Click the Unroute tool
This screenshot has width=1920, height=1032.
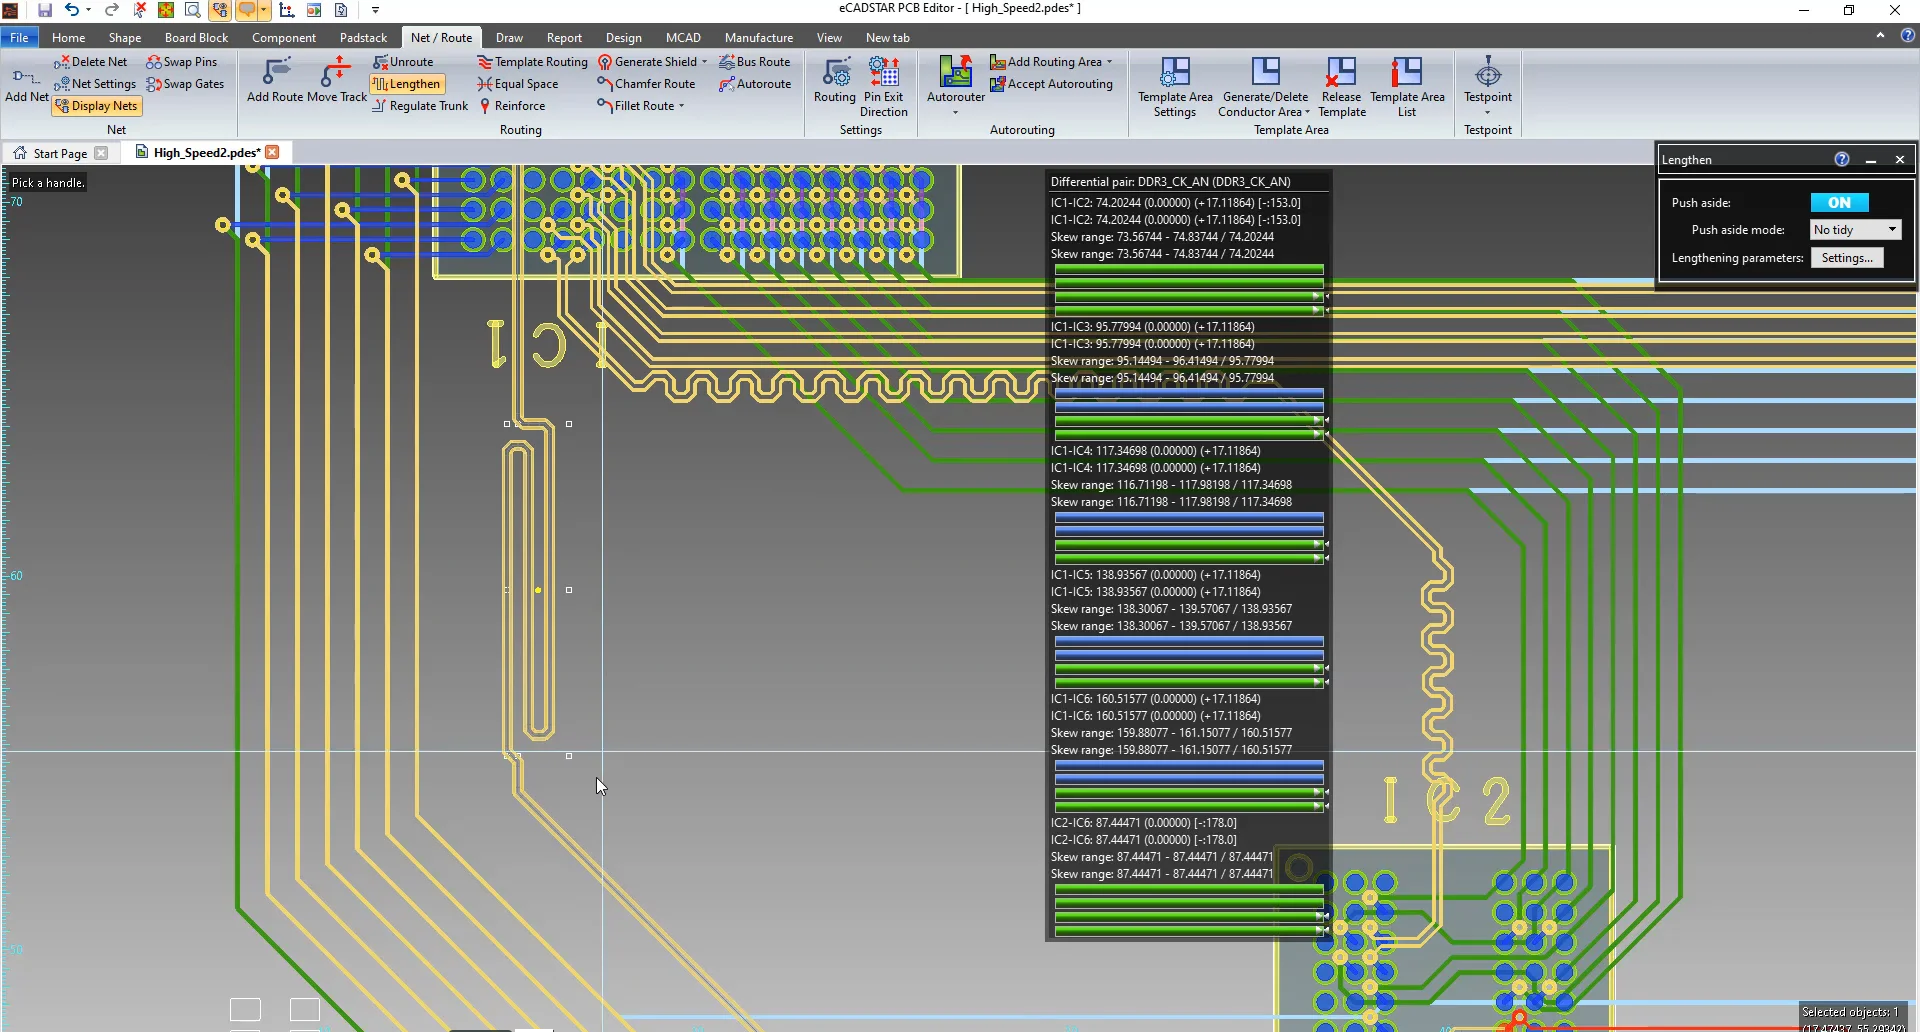coord(403,62)
